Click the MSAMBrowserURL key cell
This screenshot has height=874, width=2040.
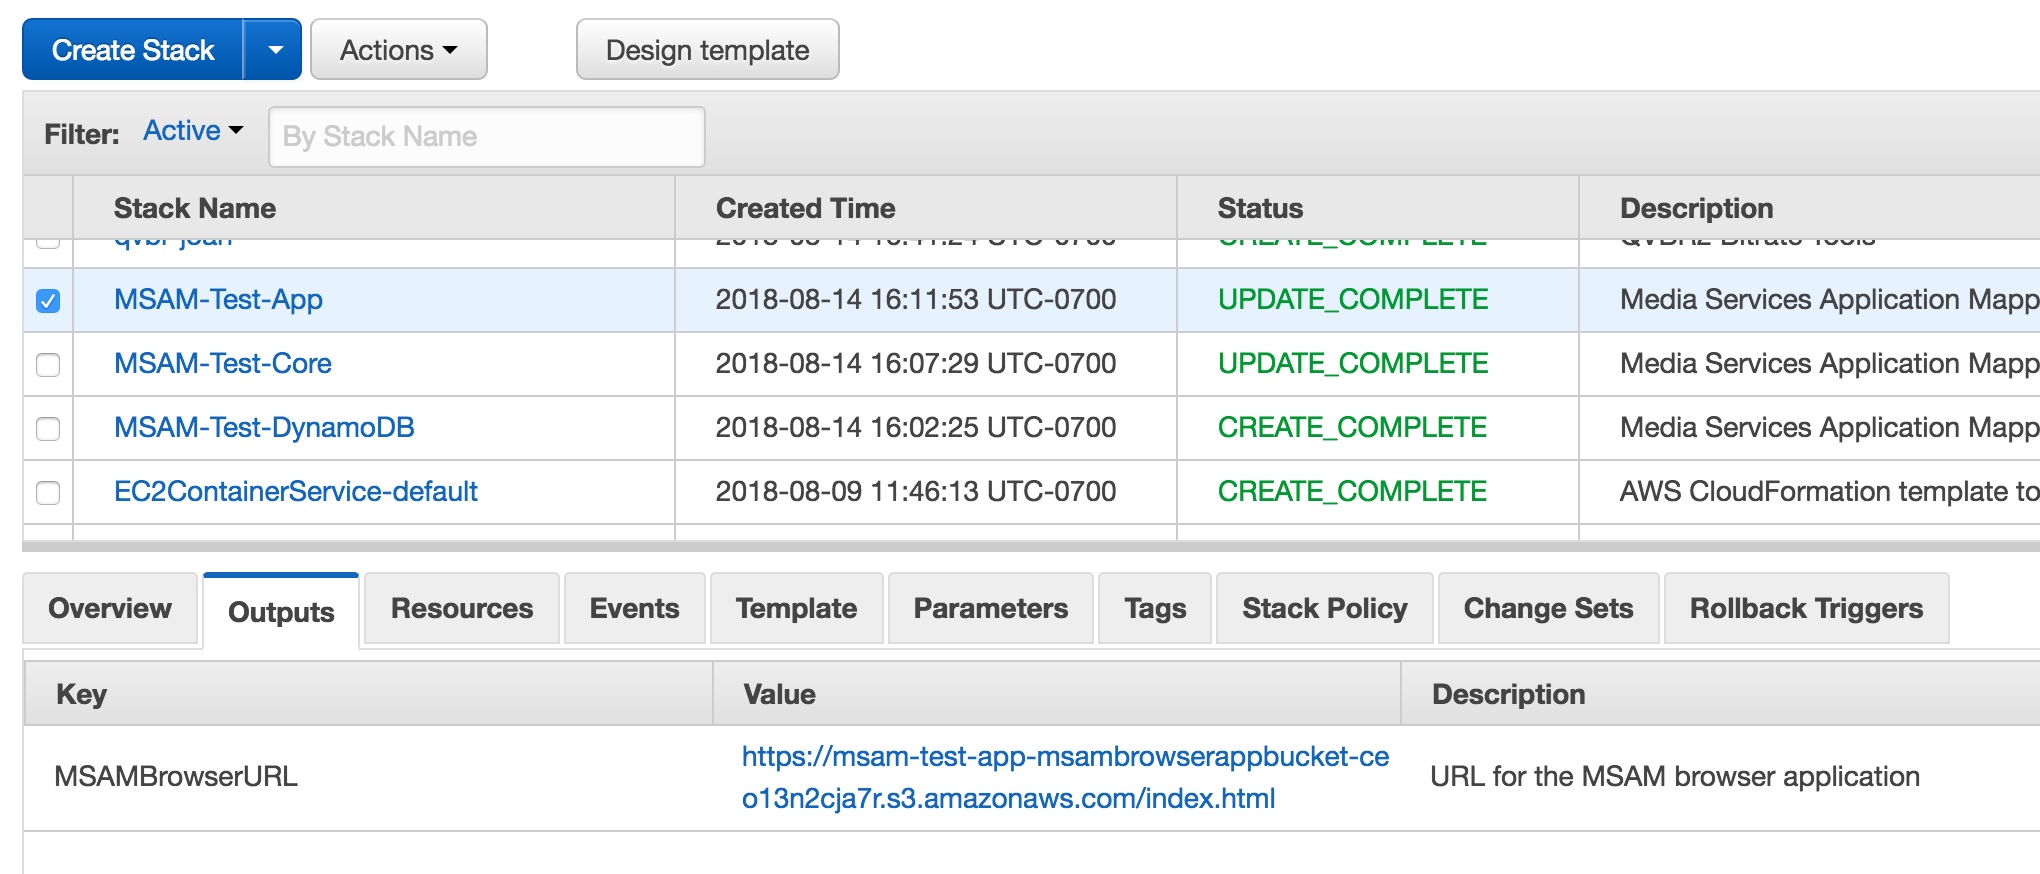[x=176, y=776]
